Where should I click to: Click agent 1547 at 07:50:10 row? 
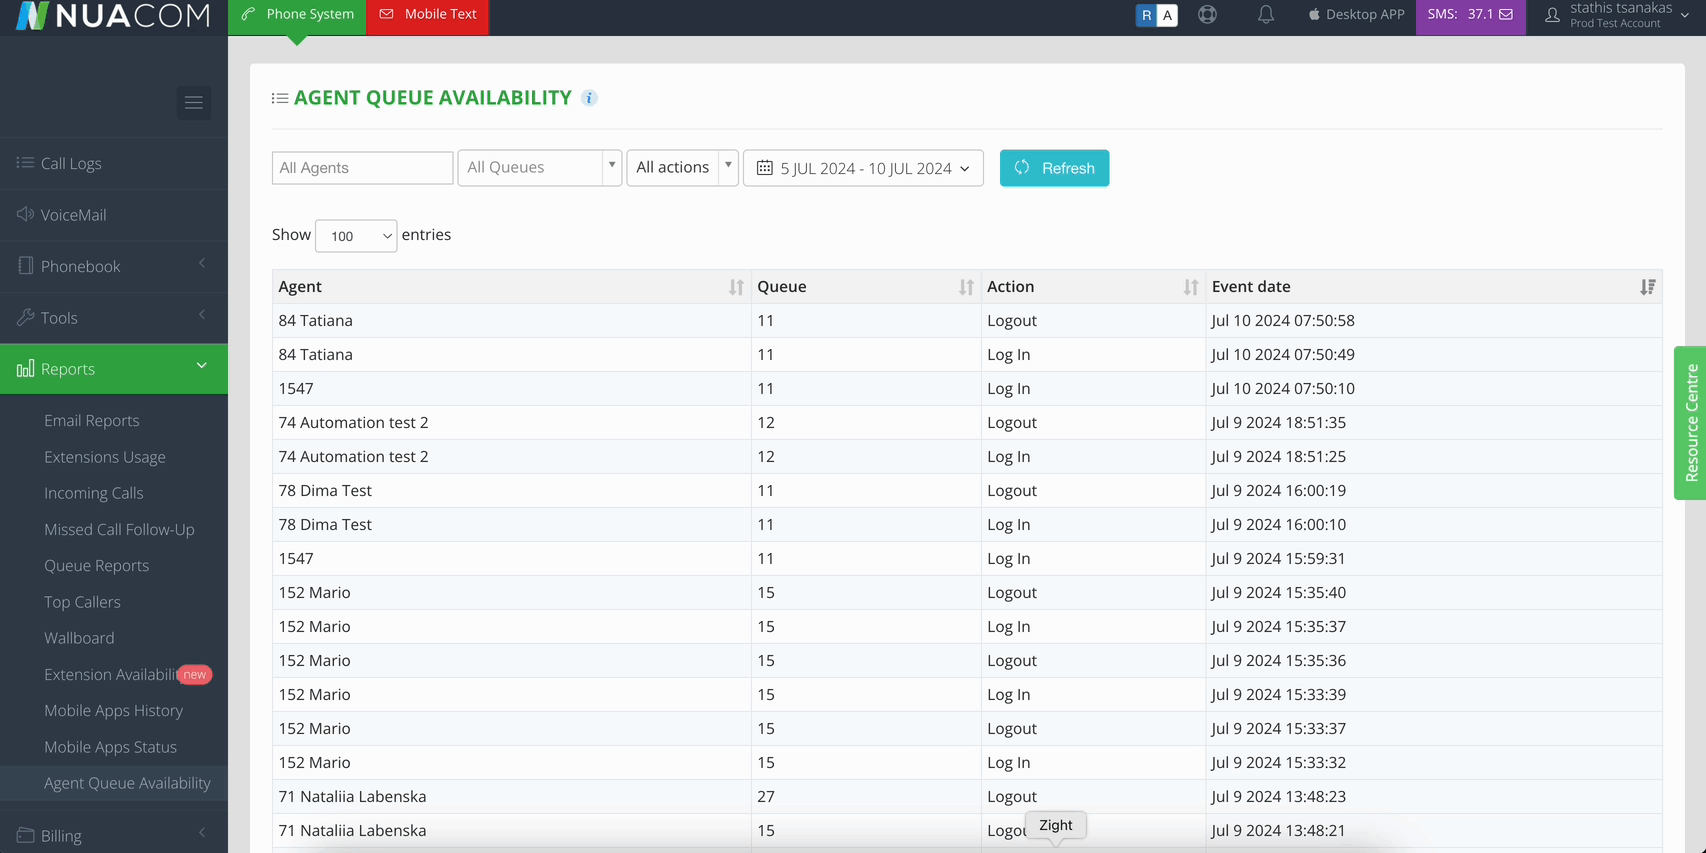296,389
